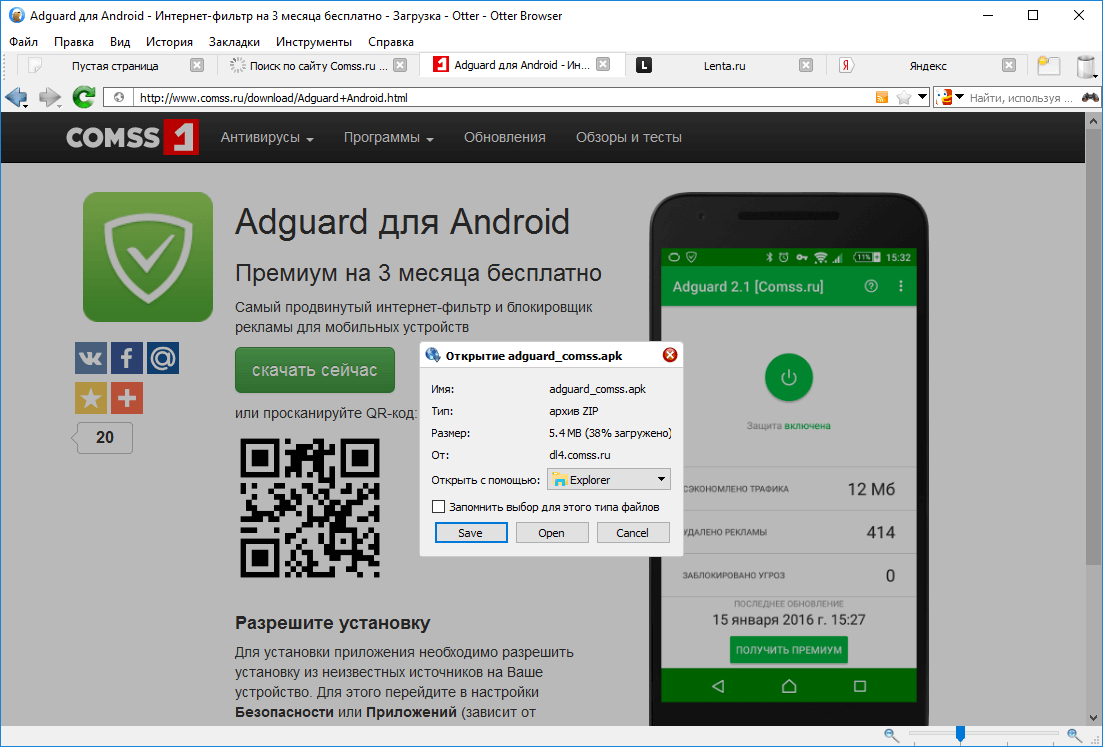
Task: Click Cancel in the download dialog
Action: [632, 532]
